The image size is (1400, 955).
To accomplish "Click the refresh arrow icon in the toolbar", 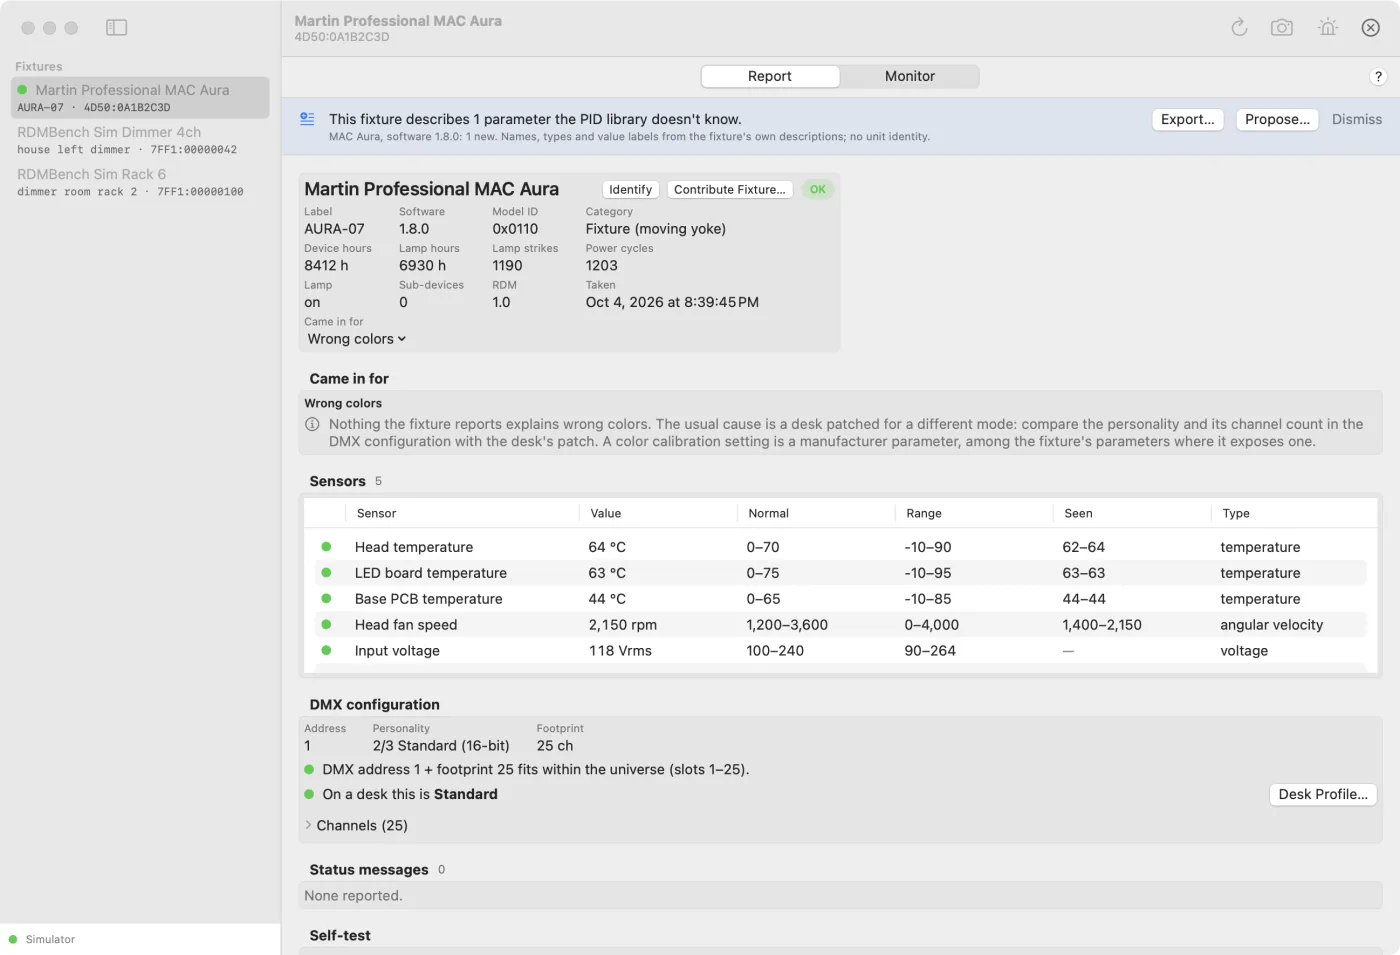I will coord(1239,28).
